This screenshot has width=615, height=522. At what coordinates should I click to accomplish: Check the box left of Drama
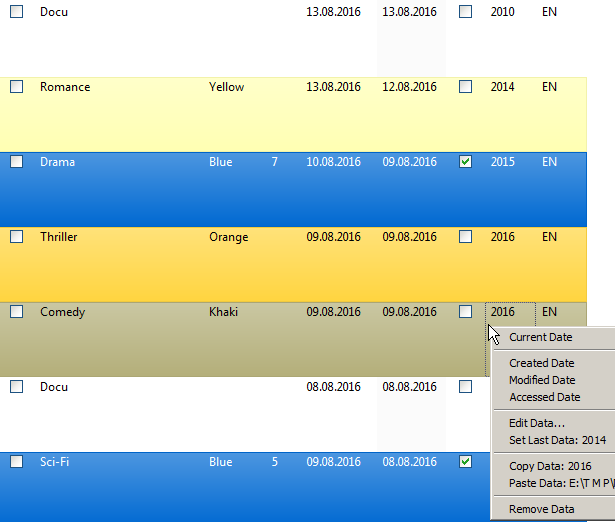(x=16, y=162)
